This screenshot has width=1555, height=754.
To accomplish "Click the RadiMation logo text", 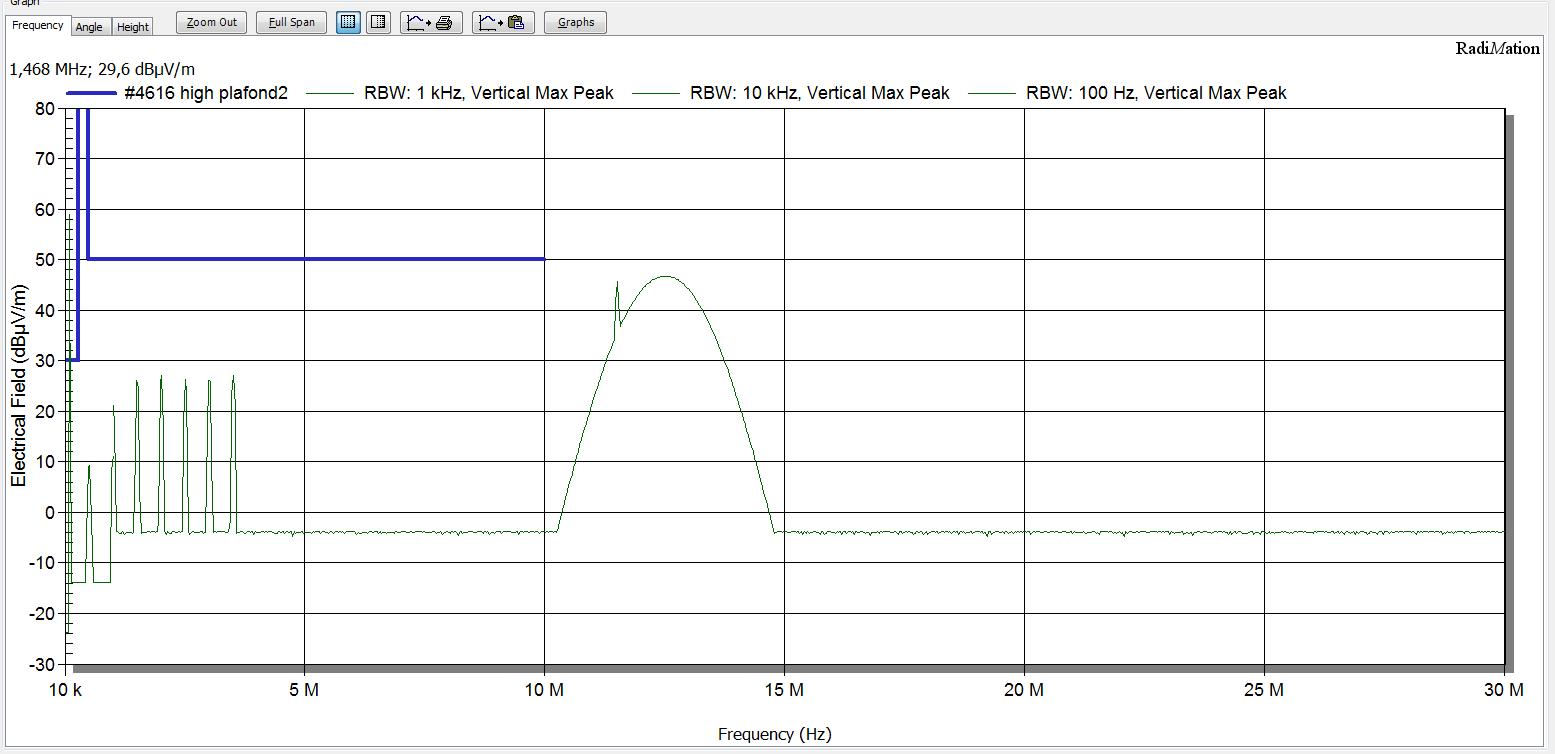I will click(1497, 49).
